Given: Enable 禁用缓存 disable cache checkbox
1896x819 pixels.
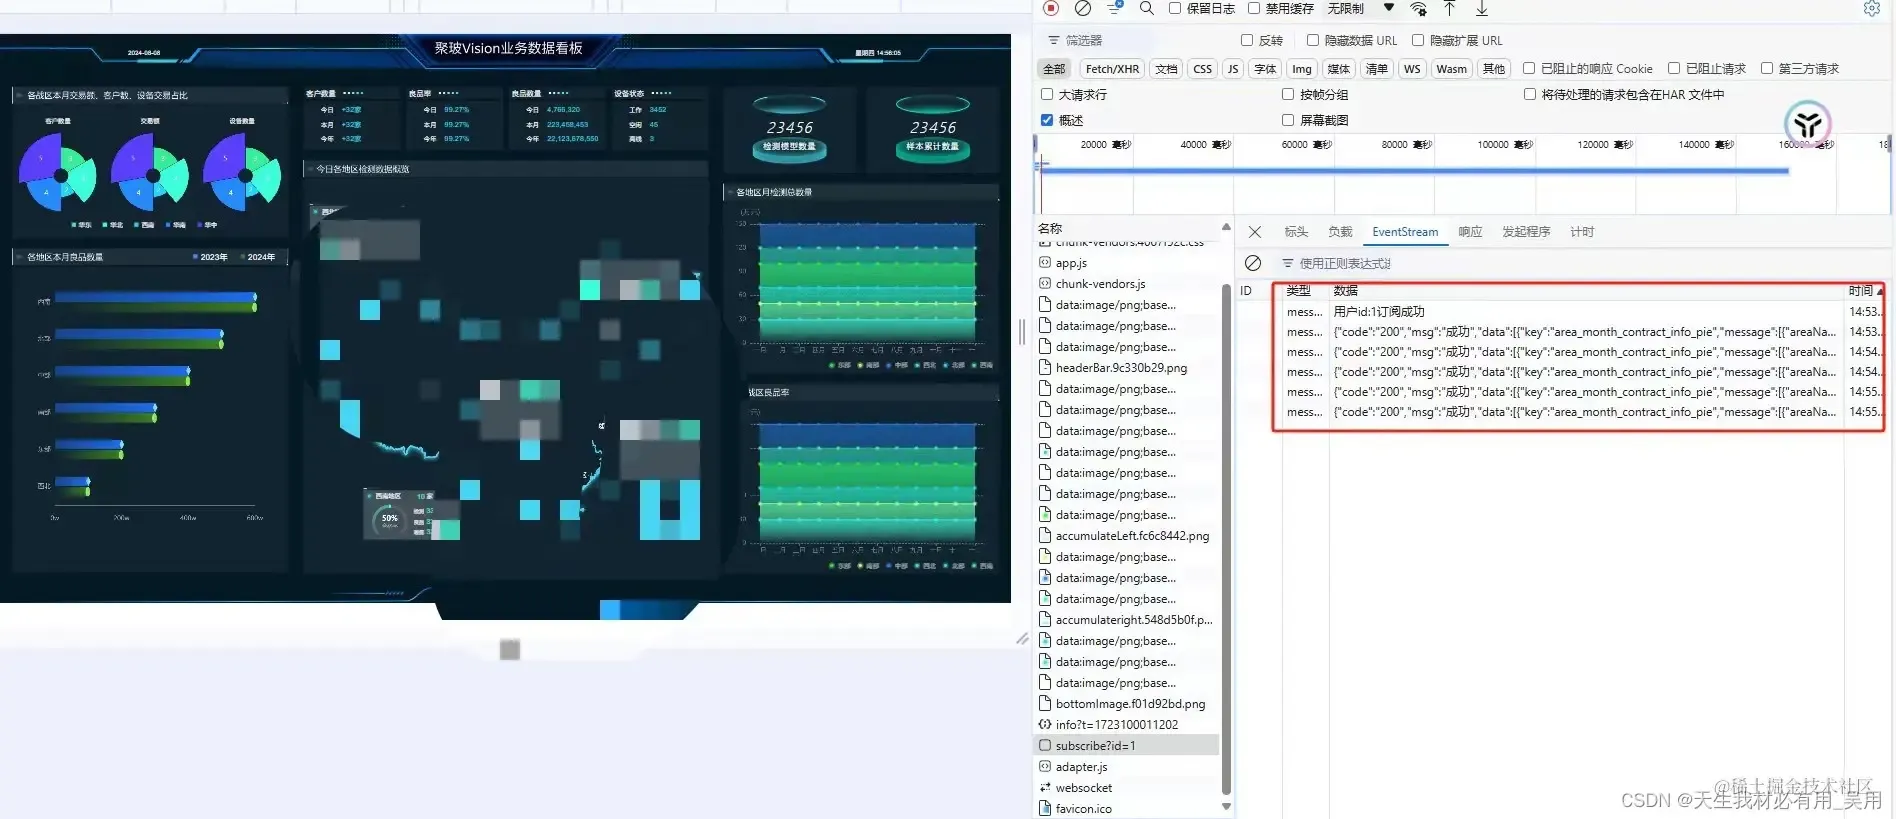Looking at the screenshot, I should (x=1254, y=8).
